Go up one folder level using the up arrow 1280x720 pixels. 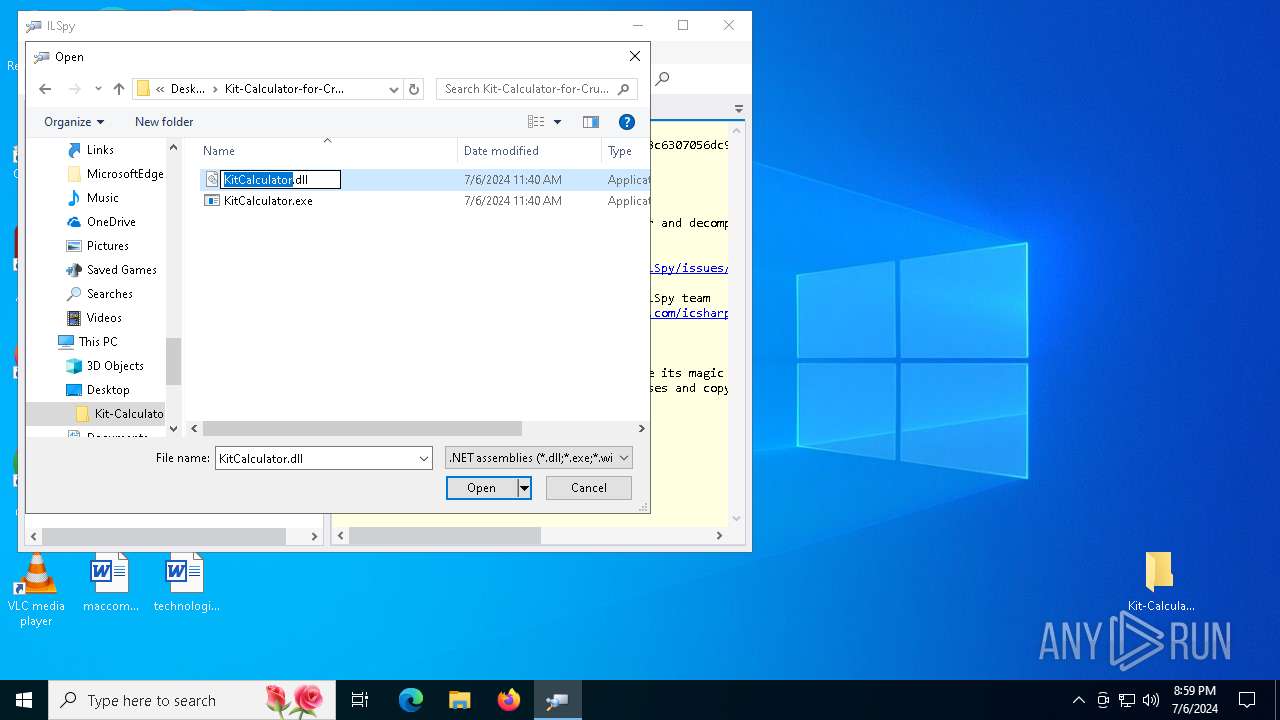tap(119, 89)
